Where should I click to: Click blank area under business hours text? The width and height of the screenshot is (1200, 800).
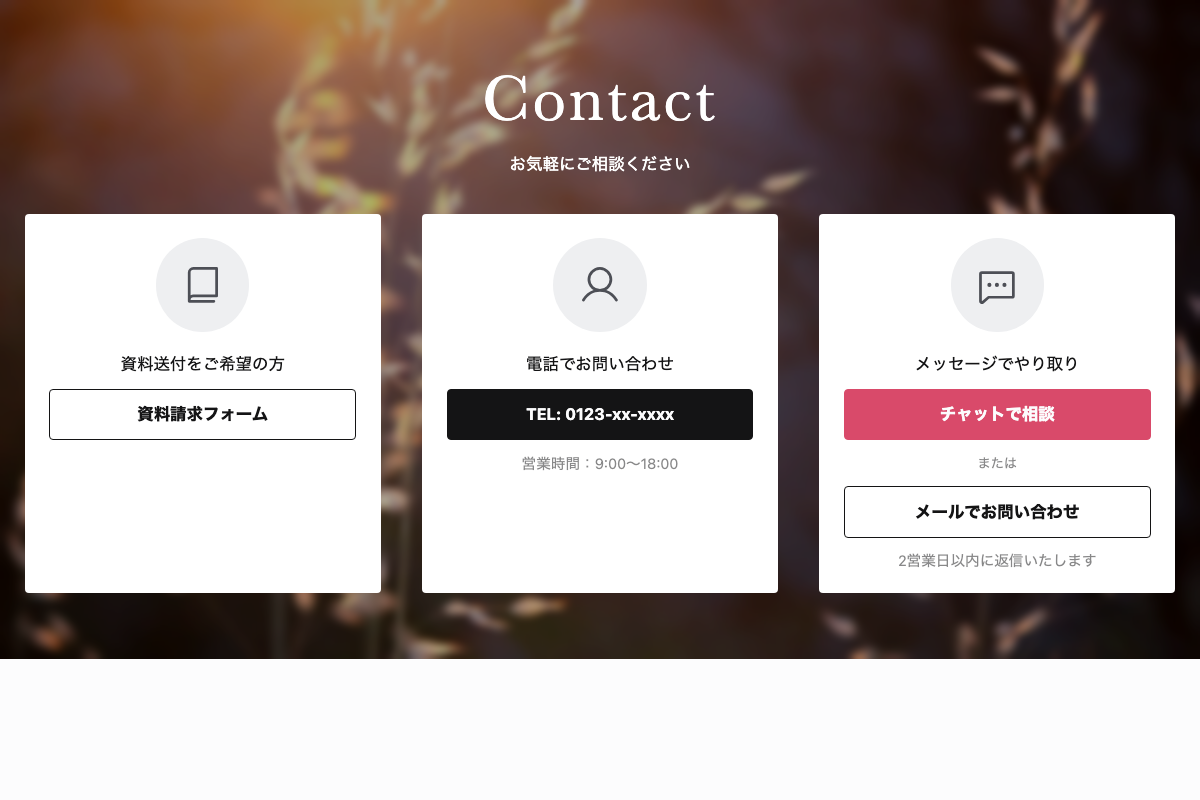[600, 533]
